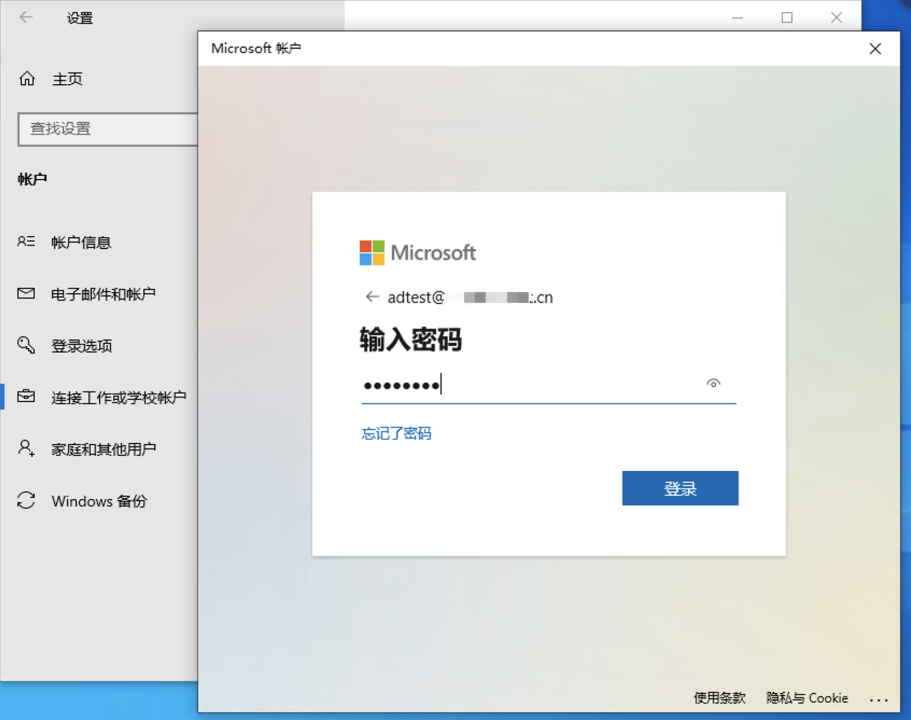Open Windows 备份 settings page
911x720 pixels.
[99, 501]
